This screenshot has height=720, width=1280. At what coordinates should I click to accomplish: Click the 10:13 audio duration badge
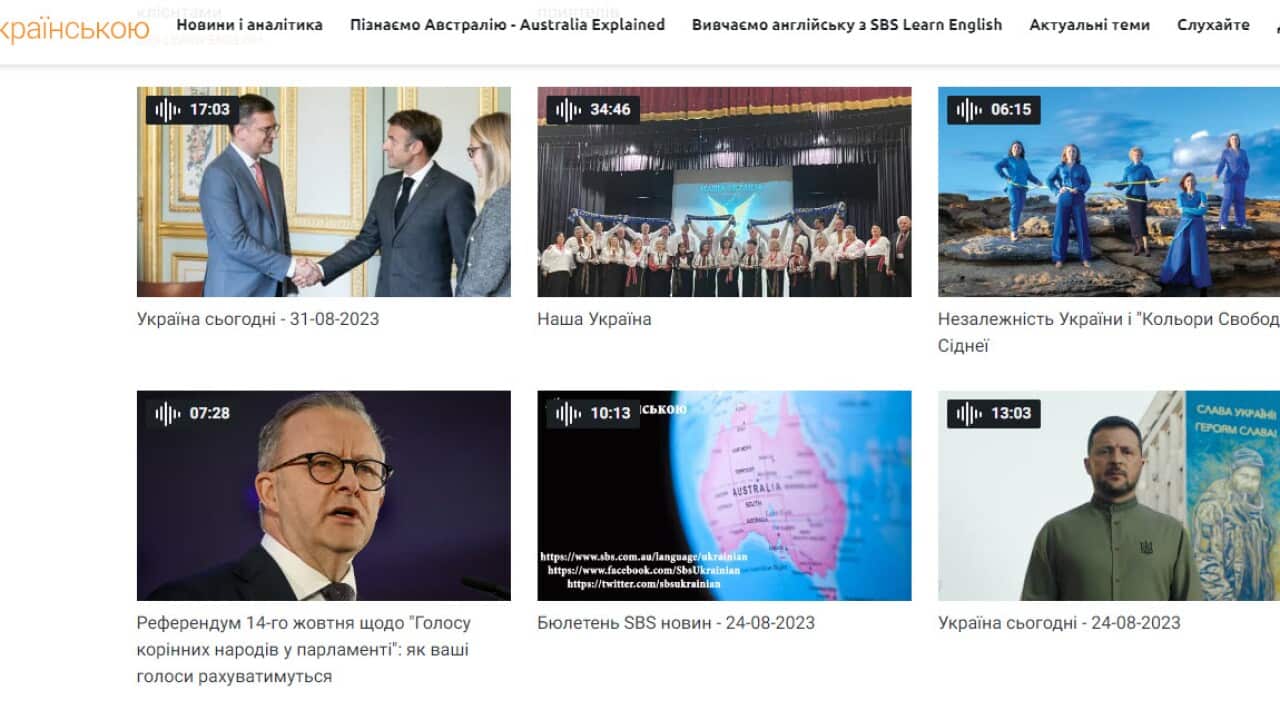[x=593, y=413]
